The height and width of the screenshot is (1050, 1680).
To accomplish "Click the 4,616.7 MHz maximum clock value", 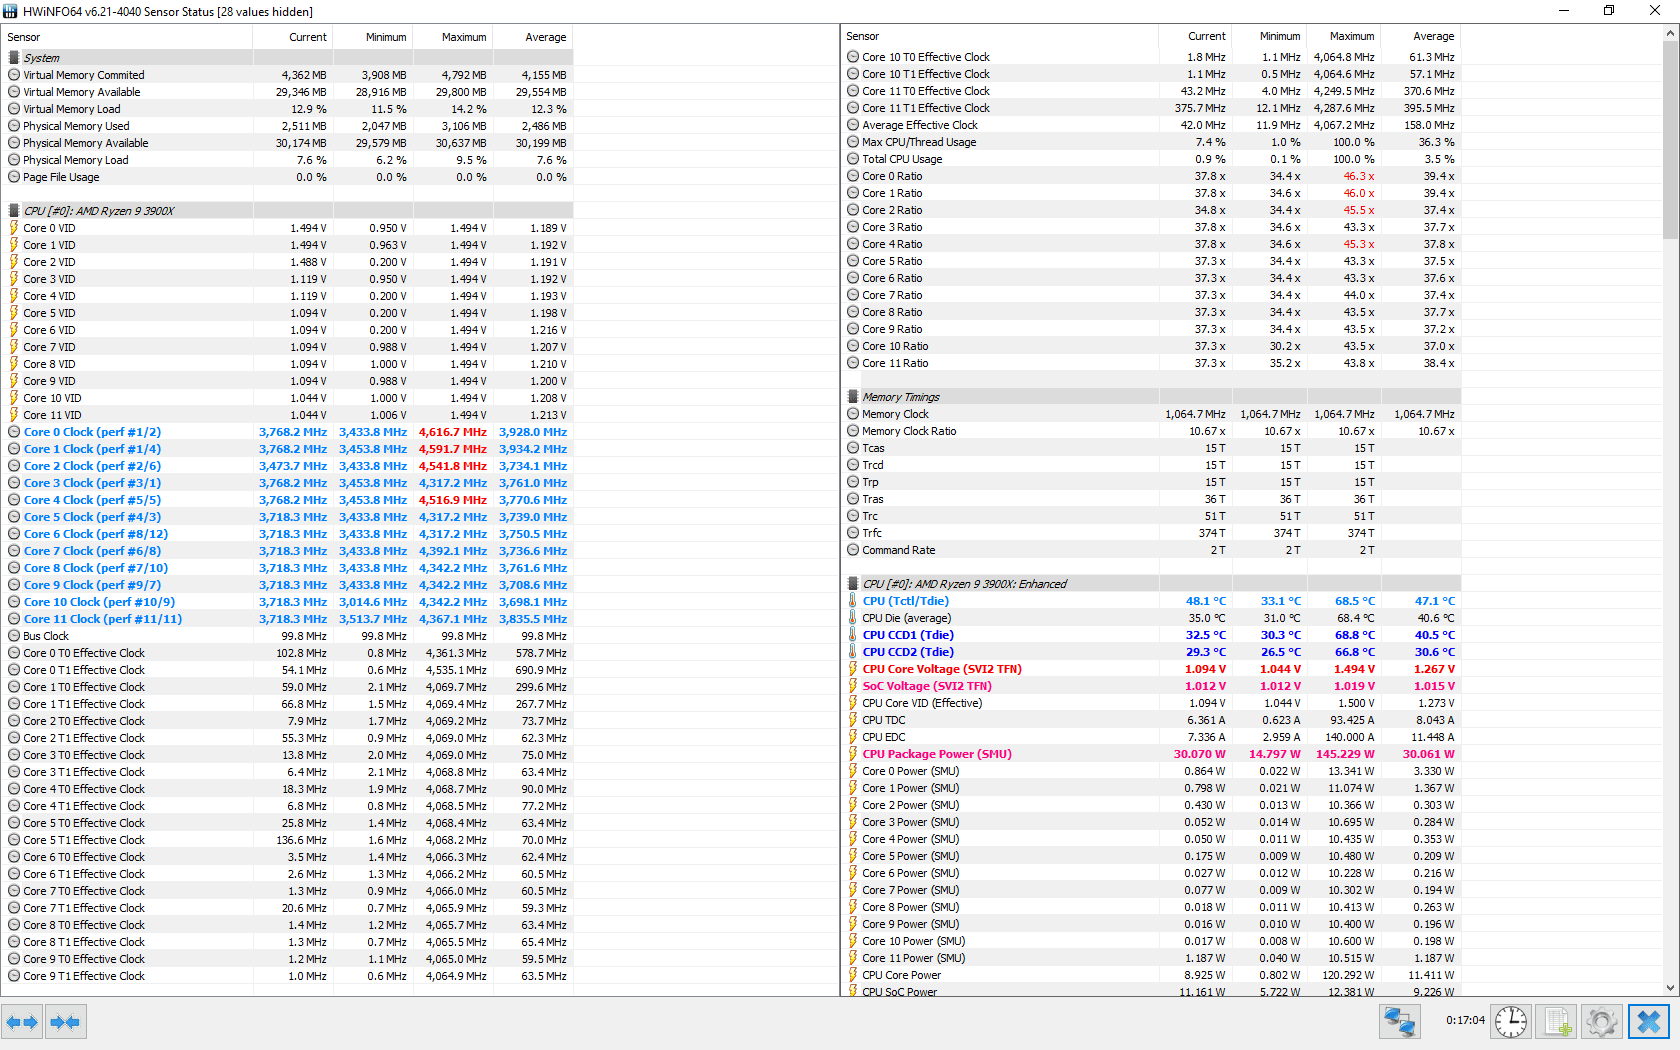I will click(x=453, y=432).
